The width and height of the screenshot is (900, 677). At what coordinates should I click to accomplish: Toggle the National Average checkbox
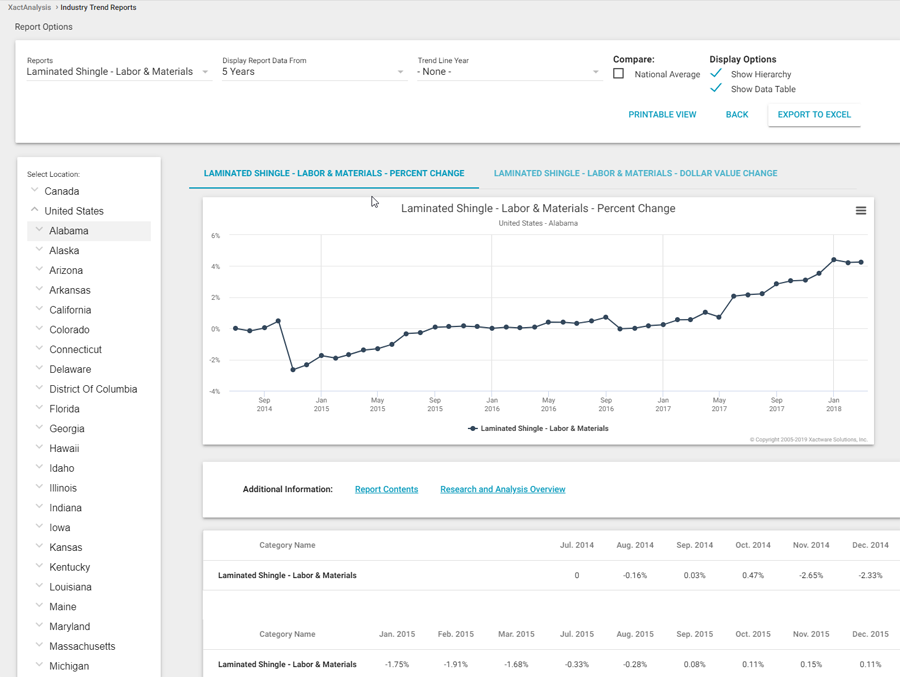tap(618, 74)
